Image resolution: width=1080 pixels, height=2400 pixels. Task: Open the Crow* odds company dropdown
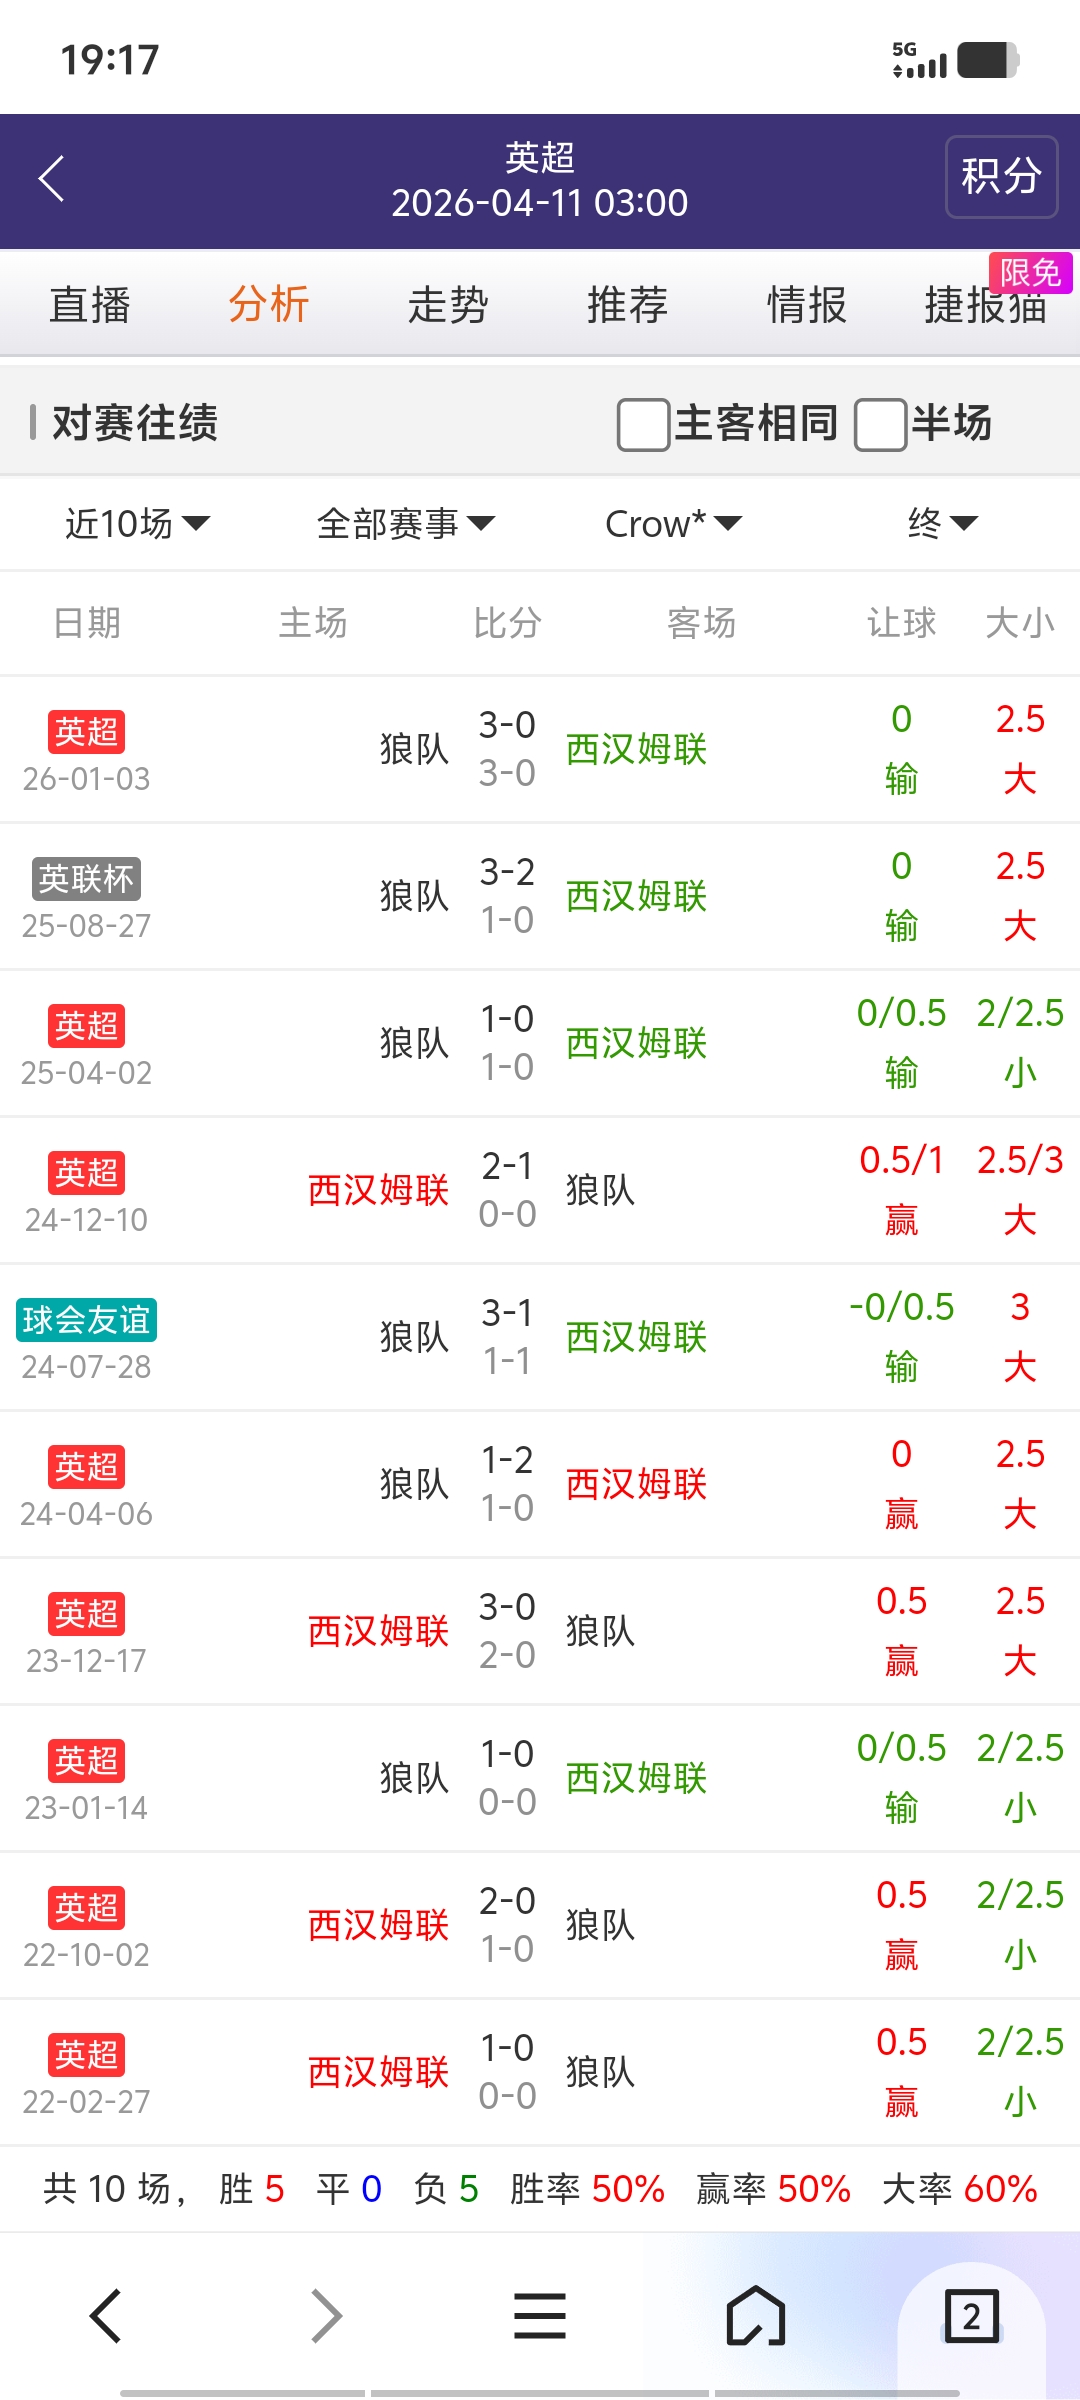[x=673, y=523]
